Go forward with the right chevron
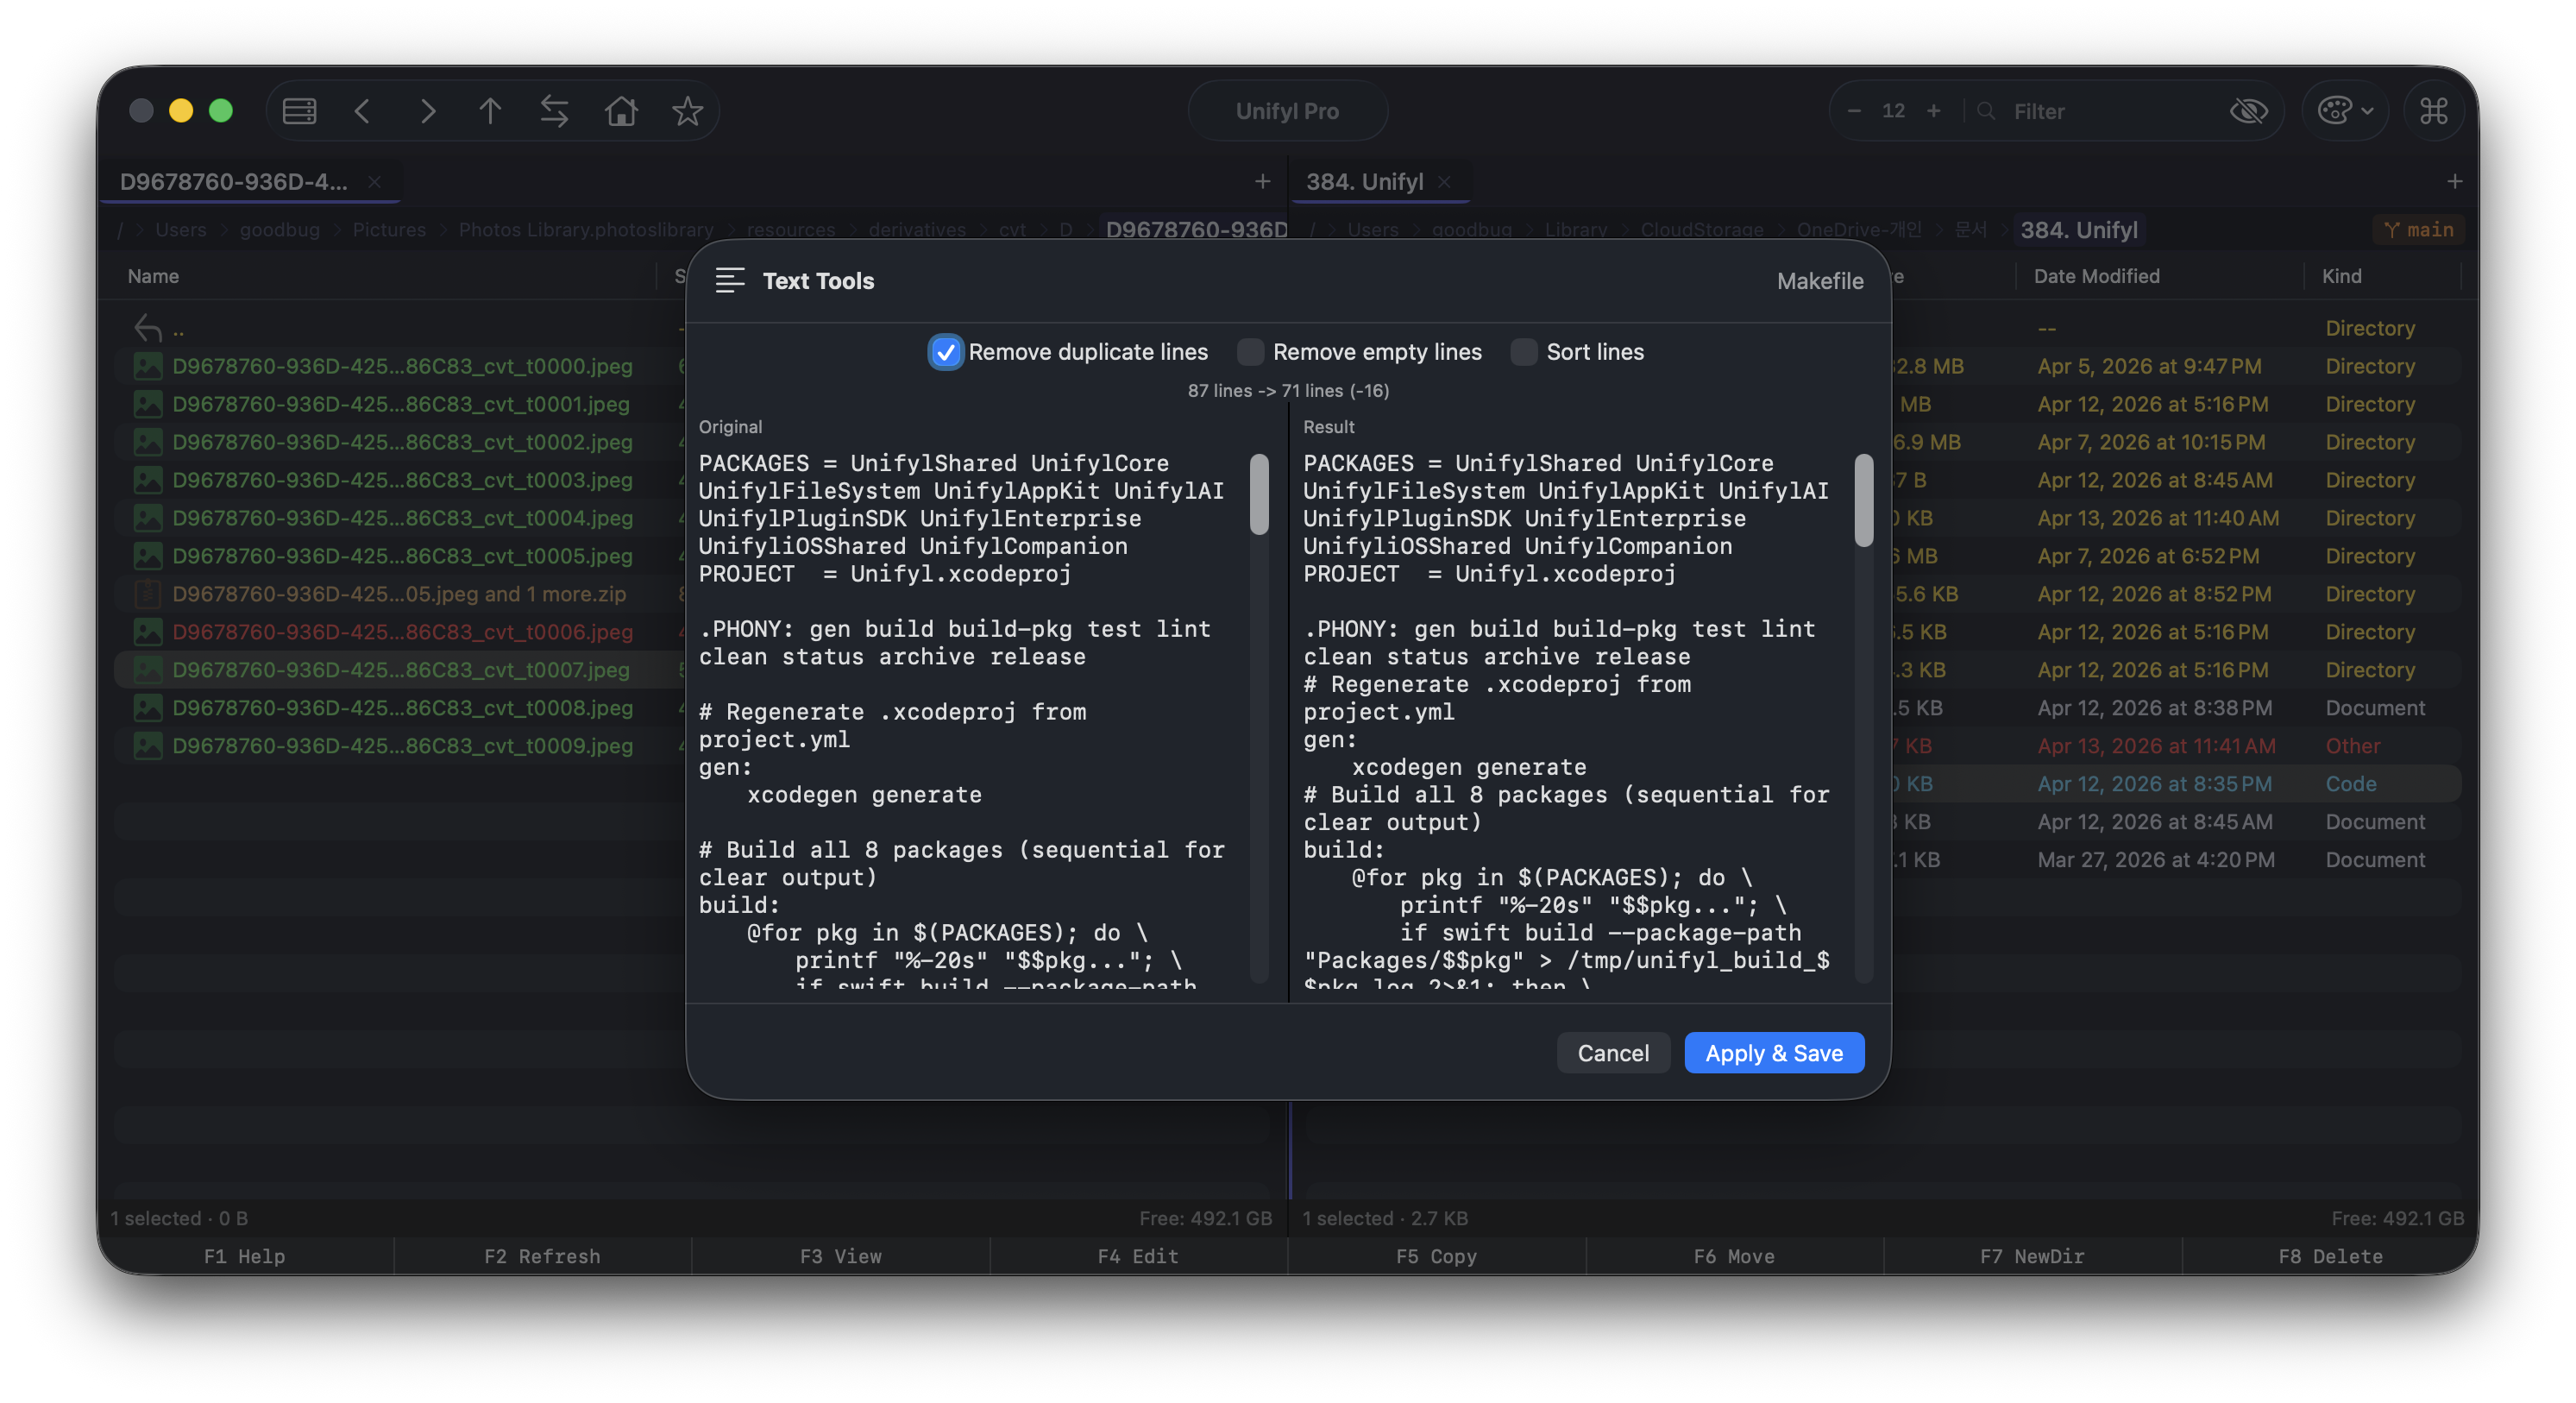This screenshot has height=1403, width=2576. [x=427, y=111]
